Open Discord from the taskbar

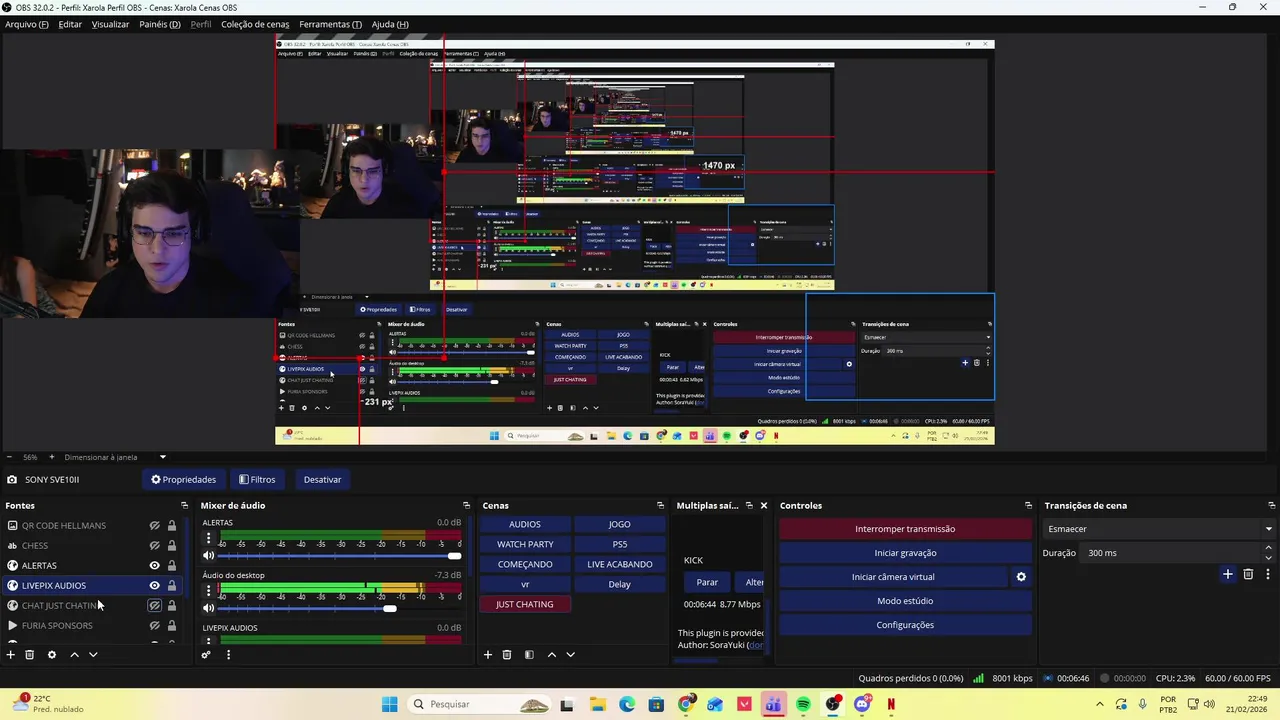[862, 705]
